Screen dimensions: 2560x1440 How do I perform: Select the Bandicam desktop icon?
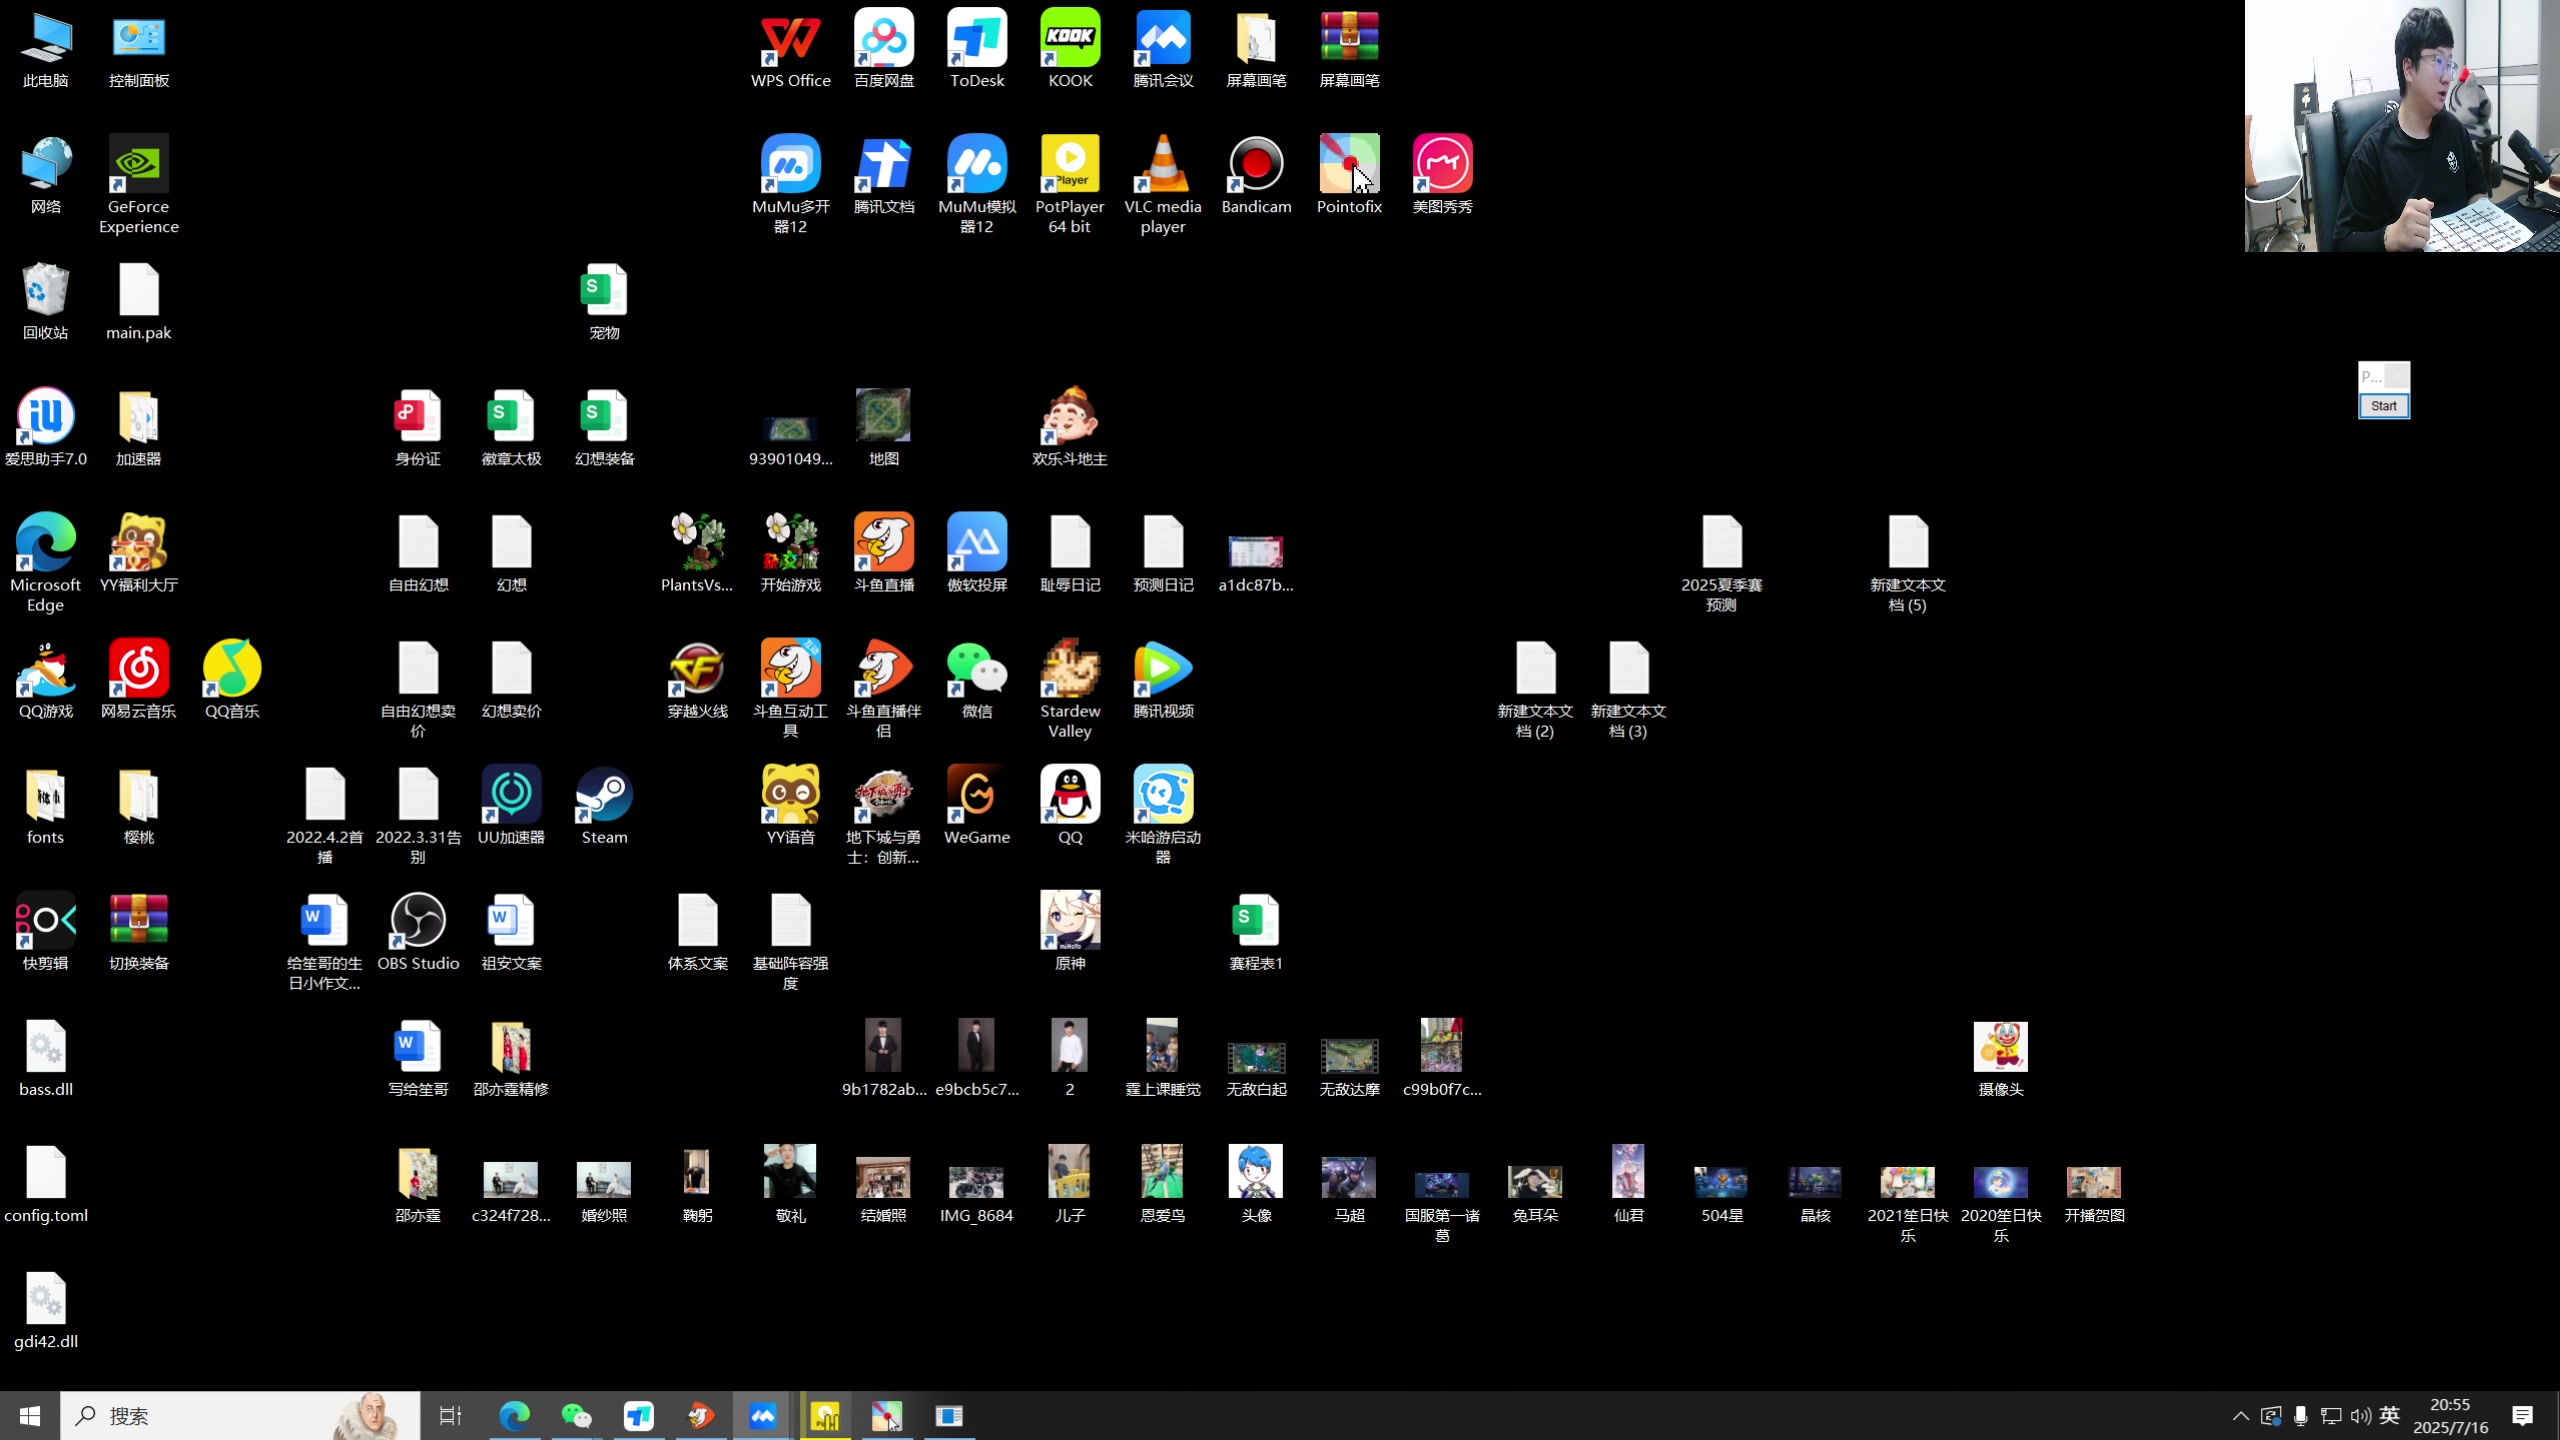click(1256, 175)
